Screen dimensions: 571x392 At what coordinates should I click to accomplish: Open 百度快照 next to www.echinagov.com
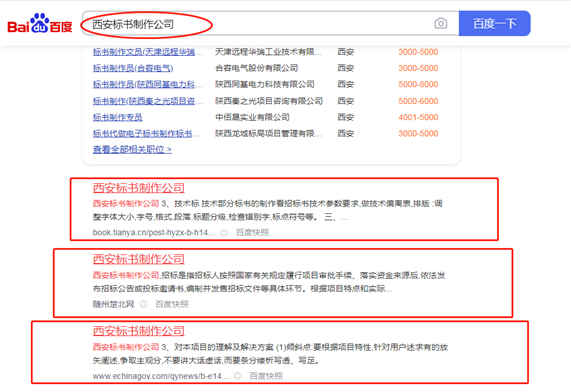266,376
